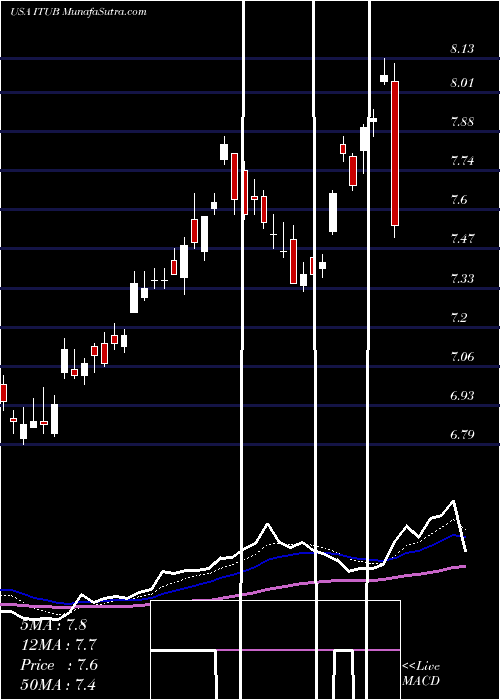Click the USA ITUB chart title text
Screen dimensions: 500x700
[x=79, y=12]
